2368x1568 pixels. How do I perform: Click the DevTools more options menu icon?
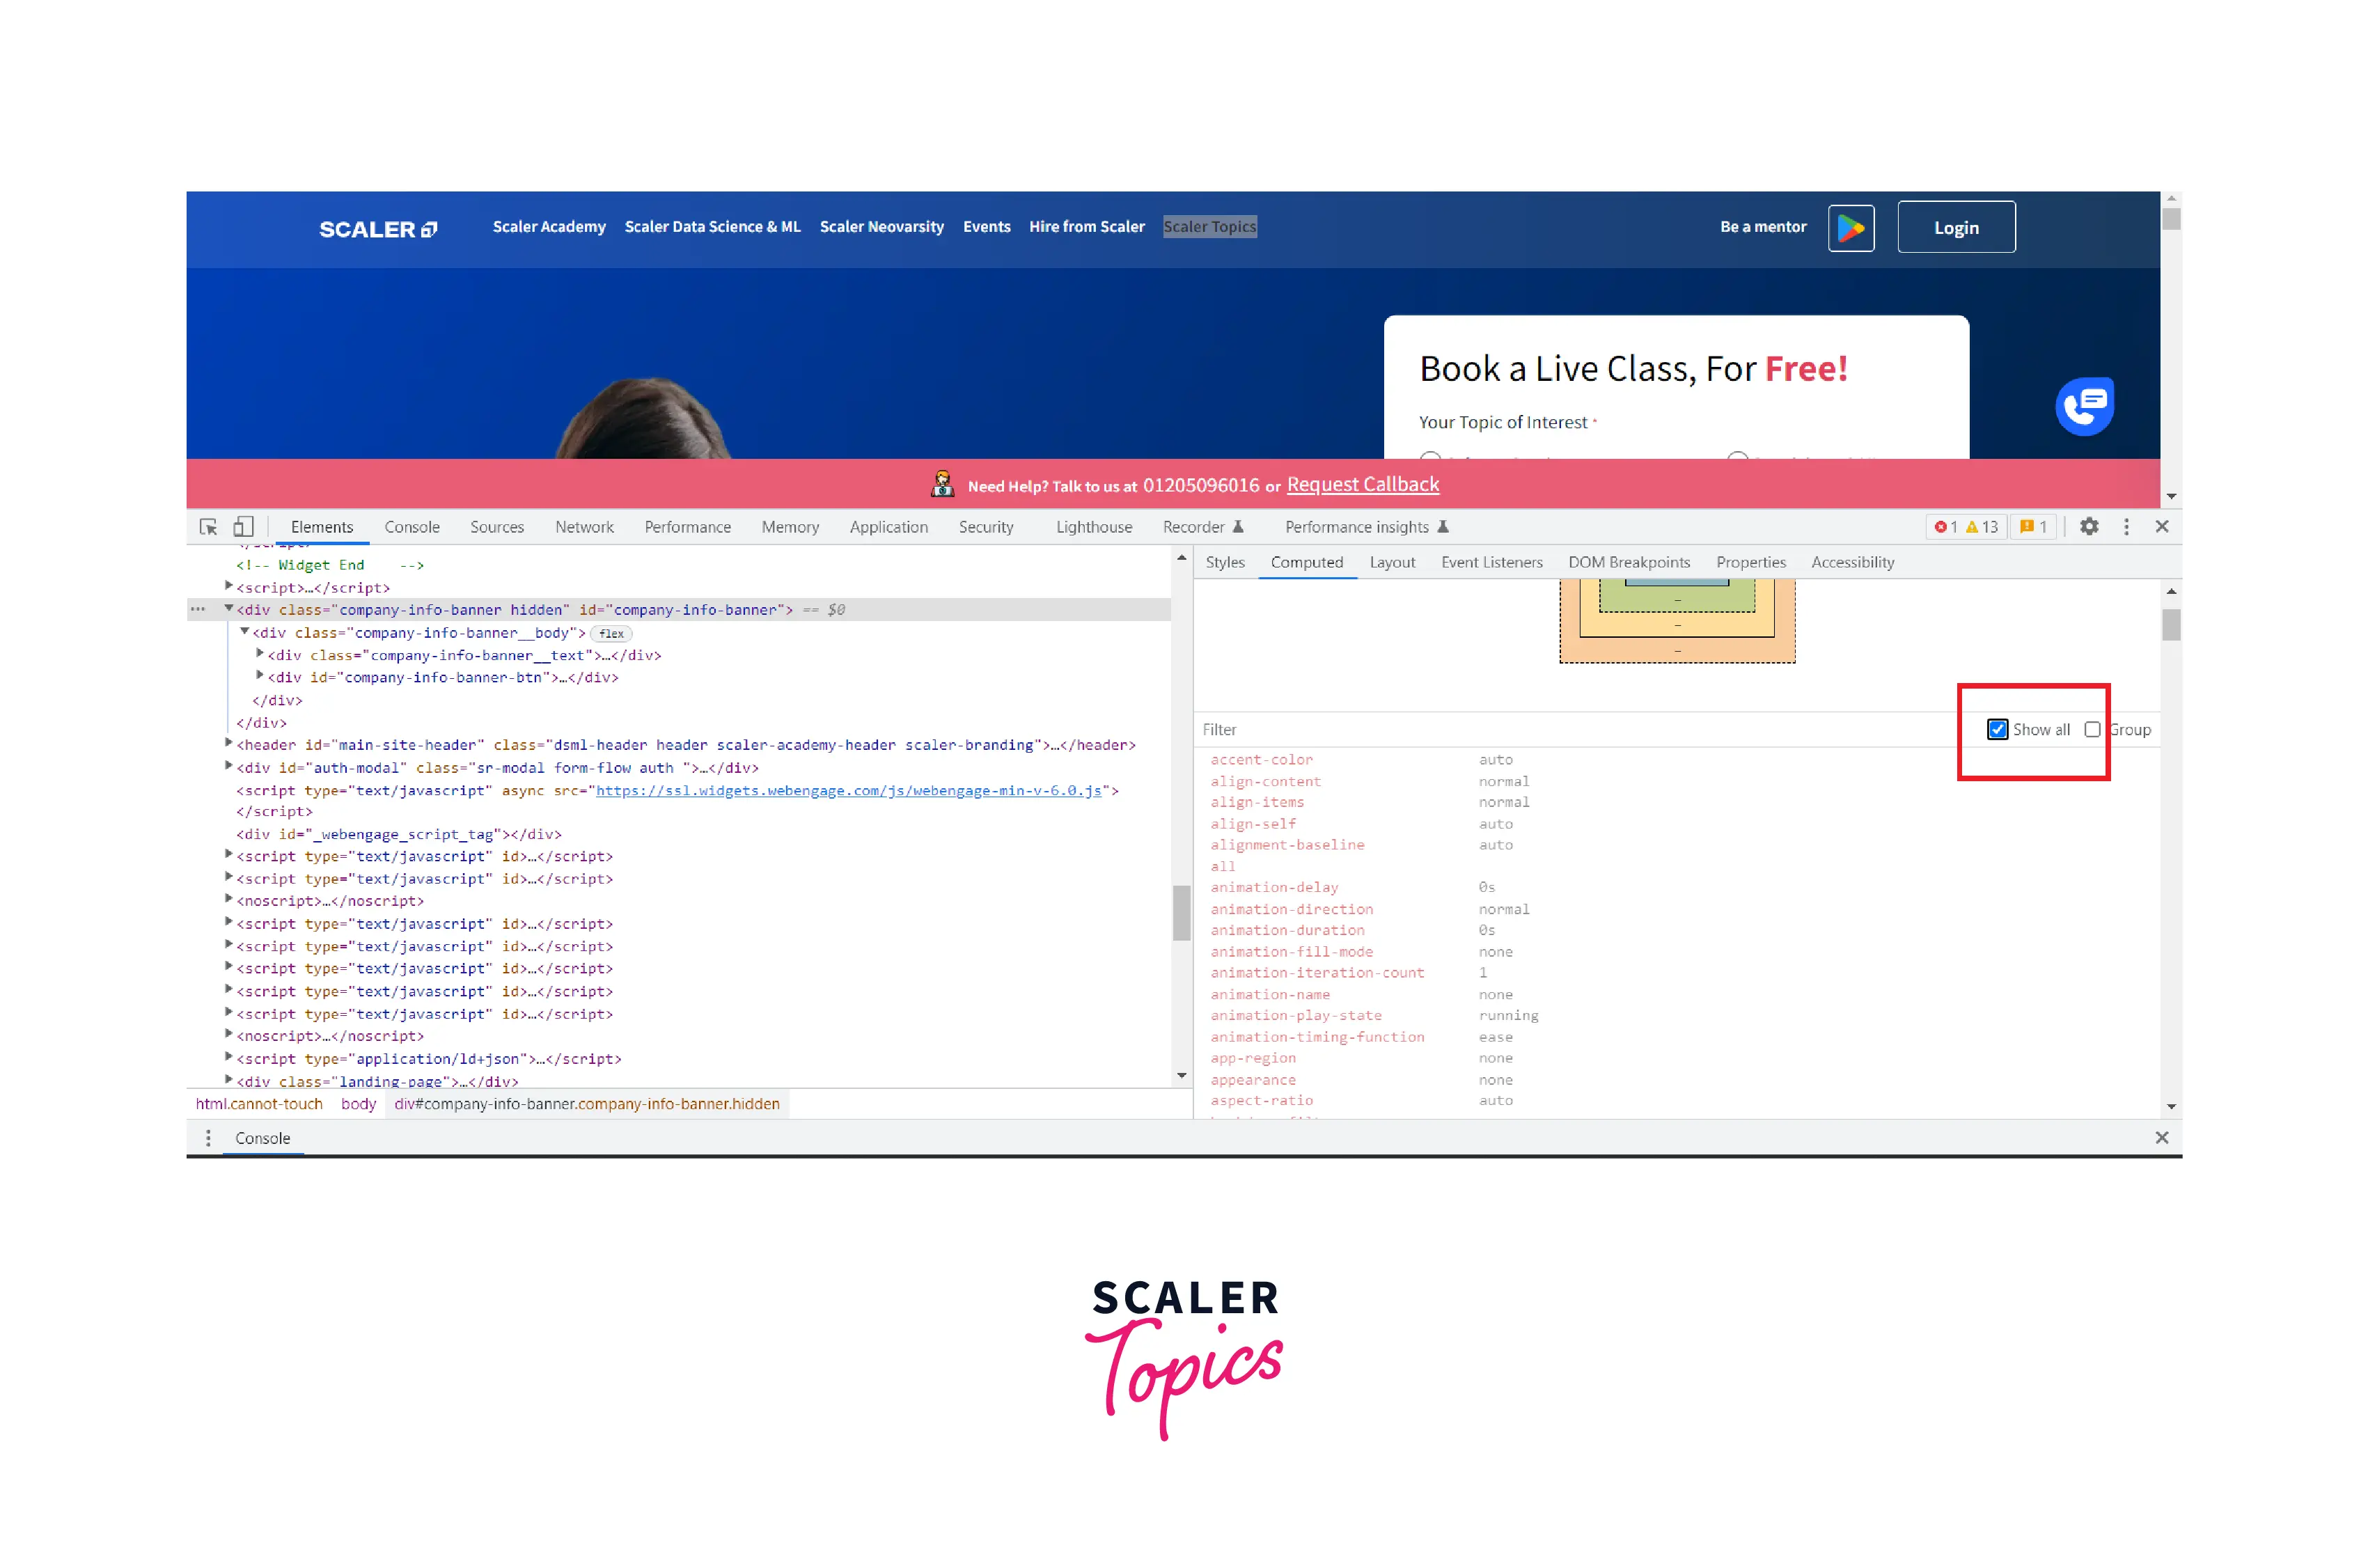(x=2125, y=527)
